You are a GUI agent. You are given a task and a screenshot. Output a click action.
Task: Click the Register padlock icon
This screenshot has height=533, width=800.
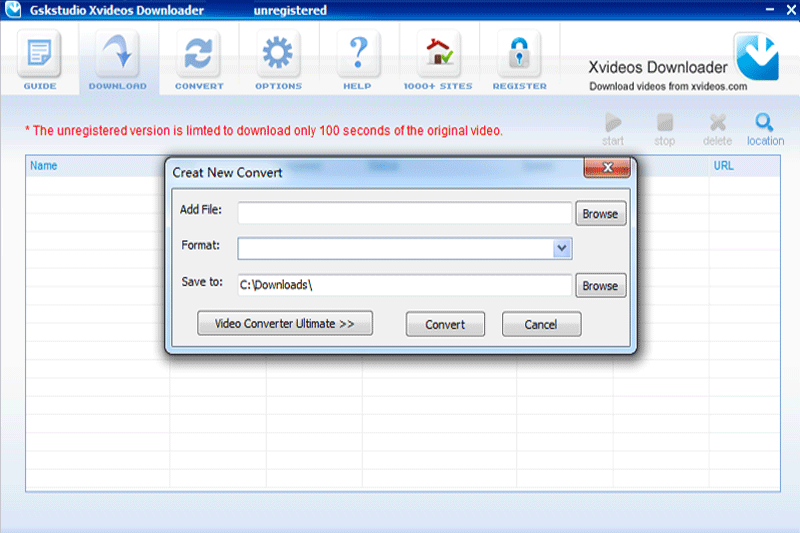[x=519, y=56]
